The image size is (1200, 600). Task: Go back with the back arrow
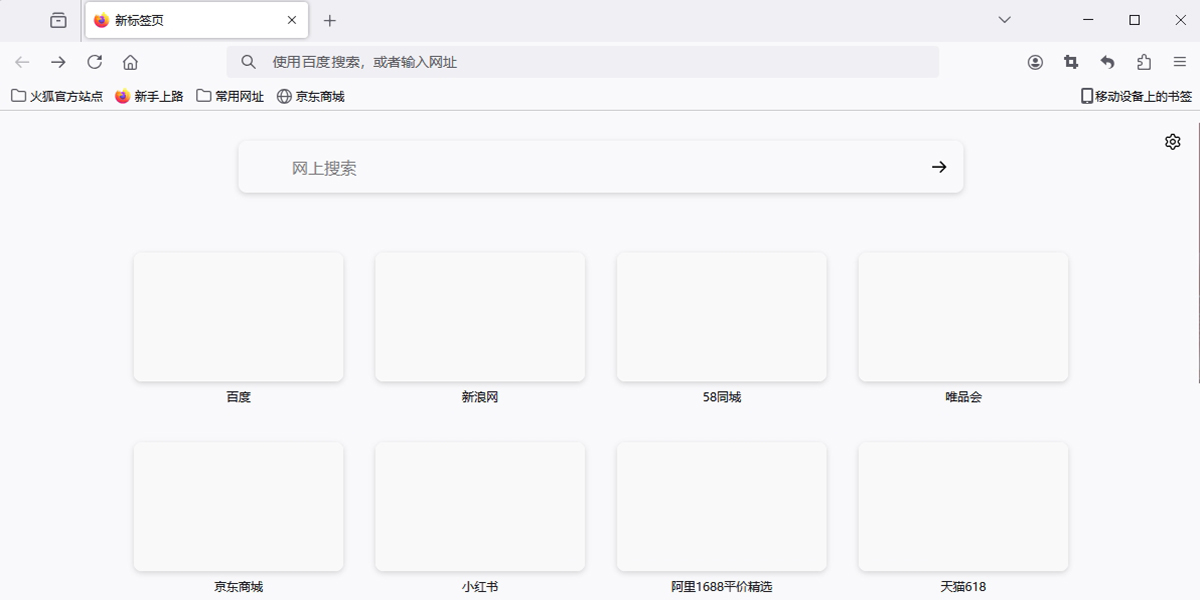pos(22,62)
